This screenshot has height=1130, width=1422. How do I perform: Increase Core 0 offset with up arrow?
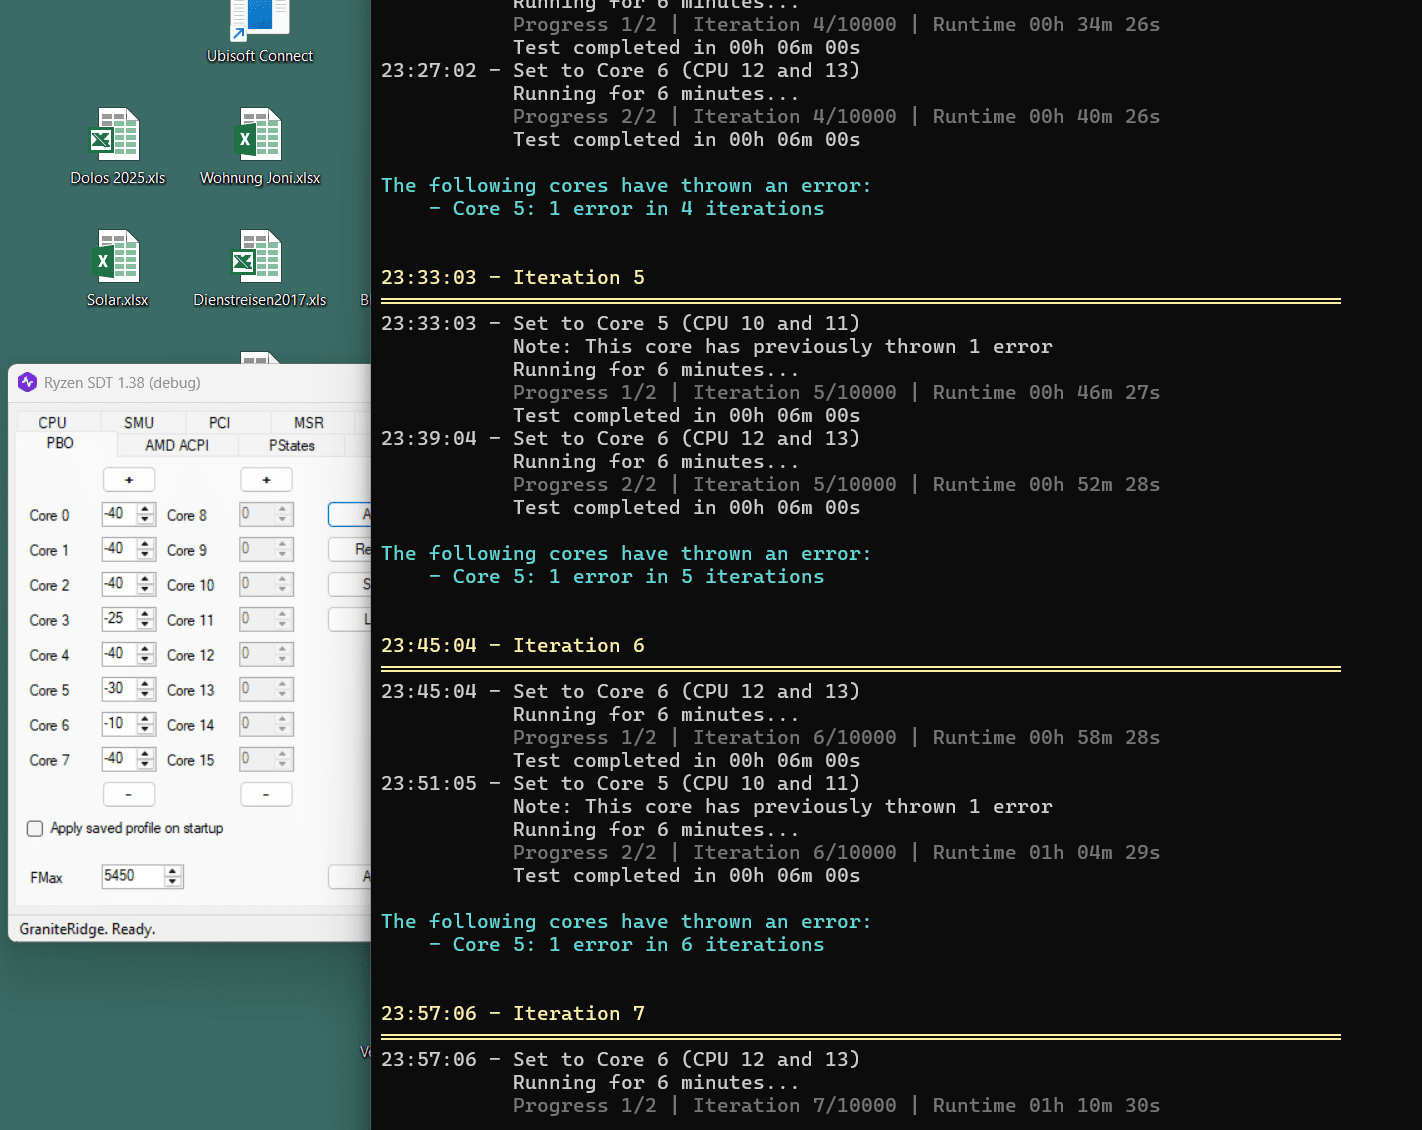146,510
